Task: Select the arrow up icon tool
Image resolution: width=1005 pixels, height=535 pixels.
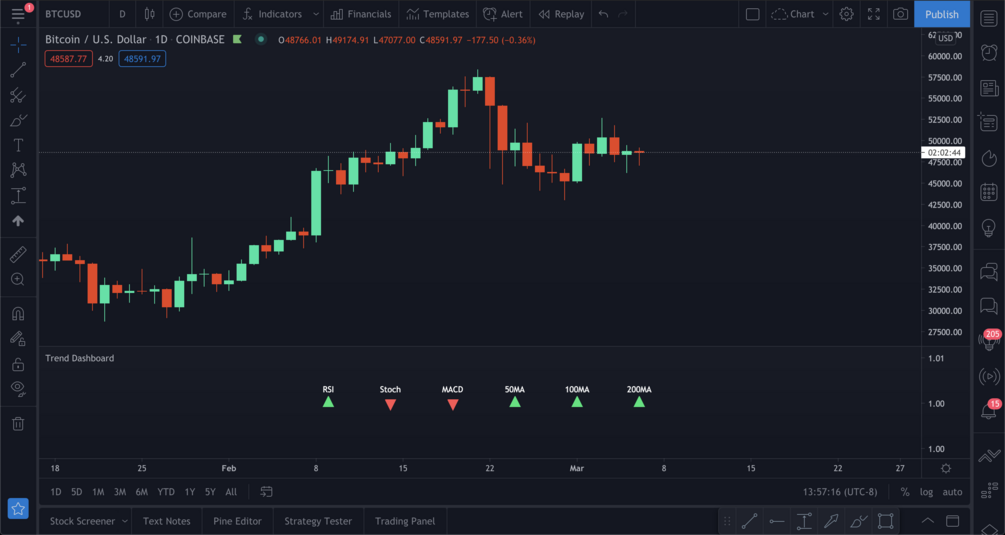Action: click(x=18, y=220)
